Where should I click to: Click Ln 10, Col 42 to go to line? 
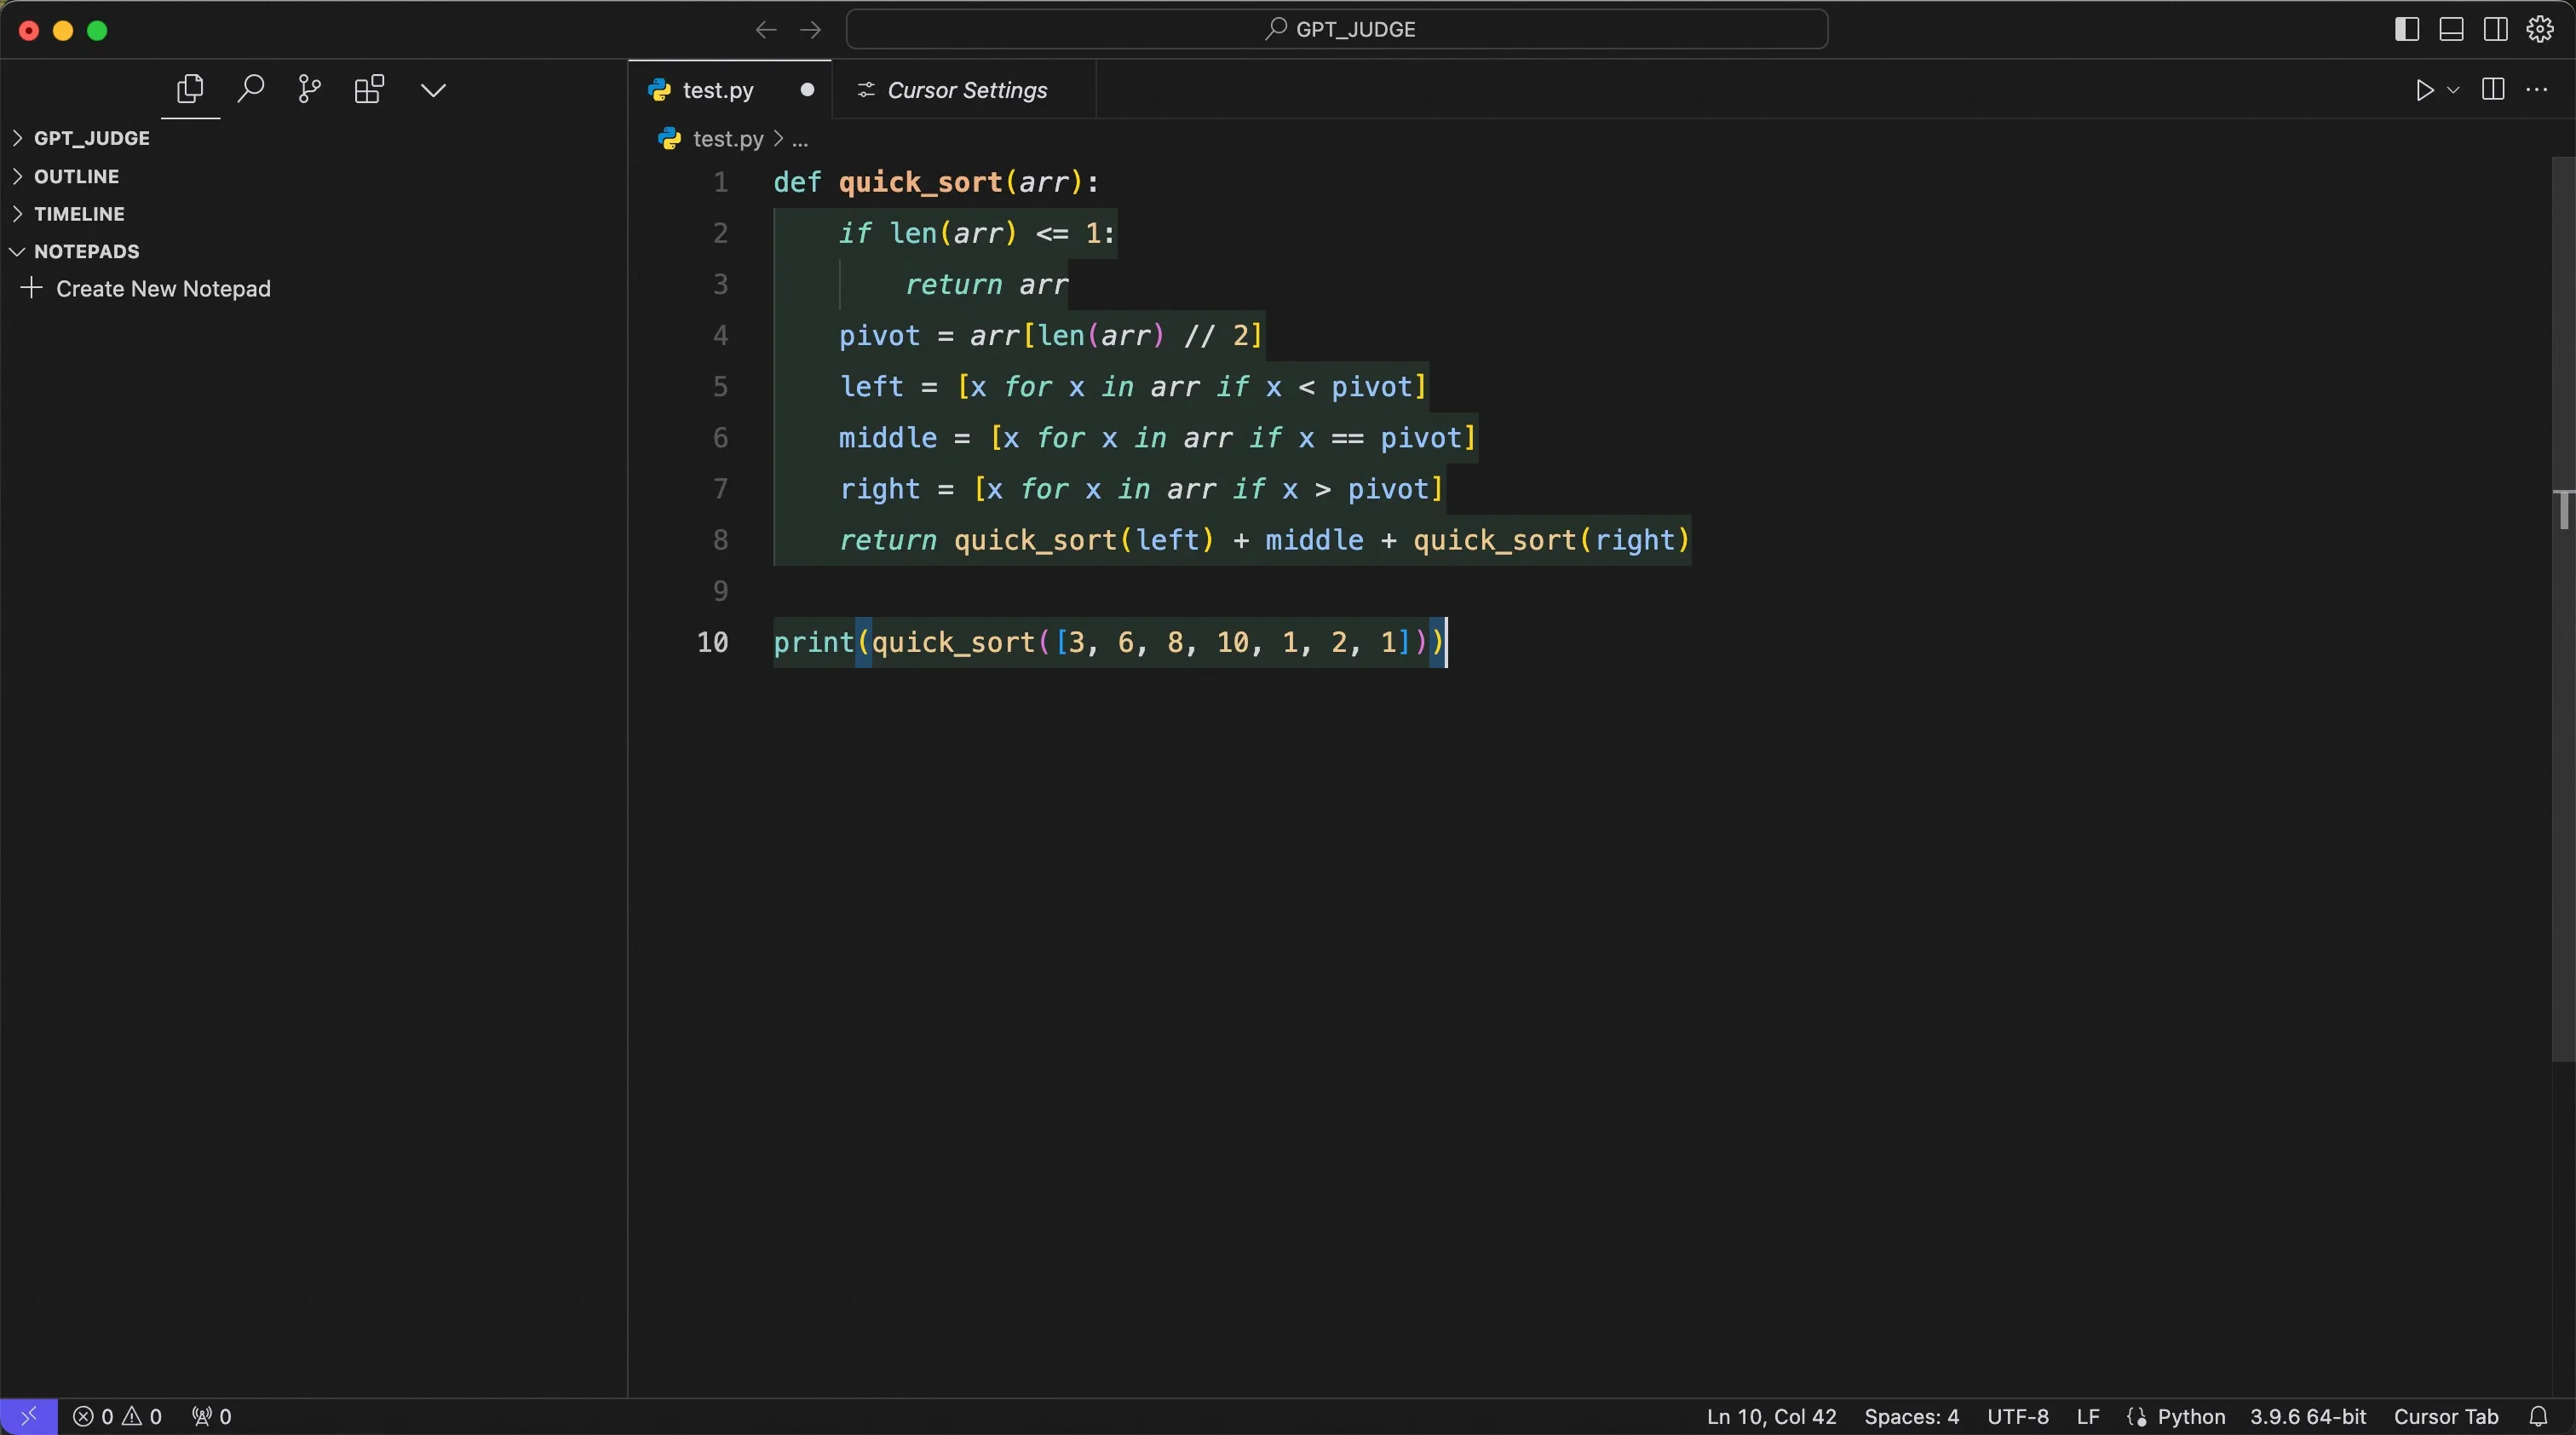pos(1771,1416)
